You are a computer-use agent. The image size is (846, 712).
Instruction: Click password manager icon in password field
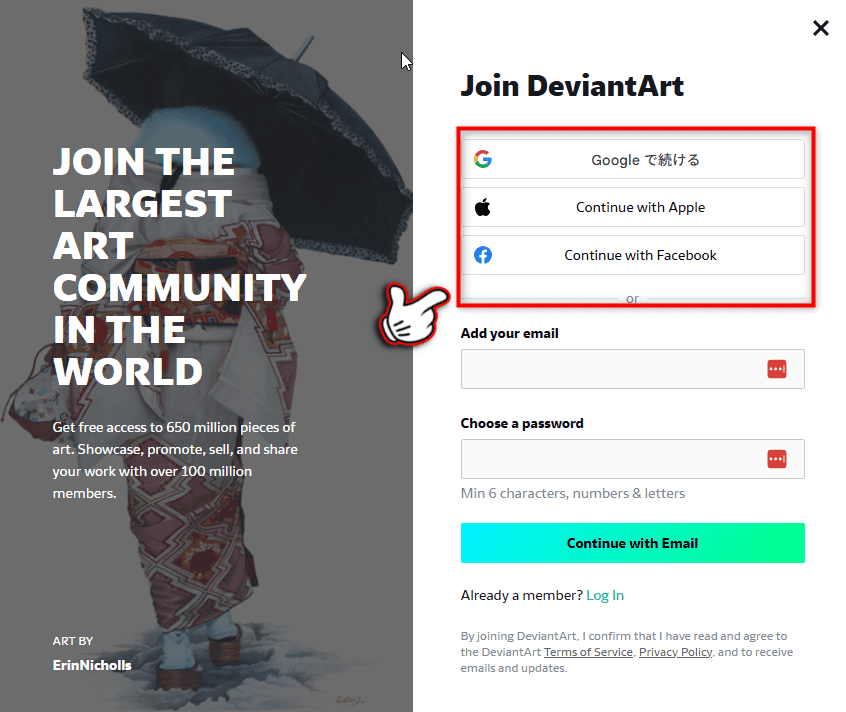click(x=777, y=459)
